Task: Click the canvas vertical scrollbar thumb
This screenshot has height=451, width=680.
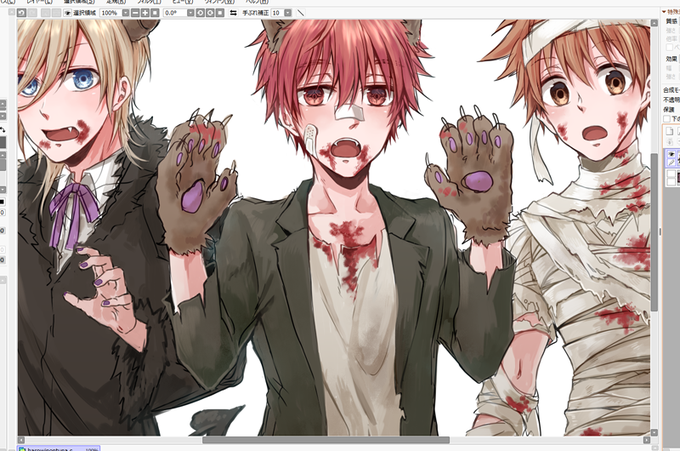Action: tap(654, 232)
